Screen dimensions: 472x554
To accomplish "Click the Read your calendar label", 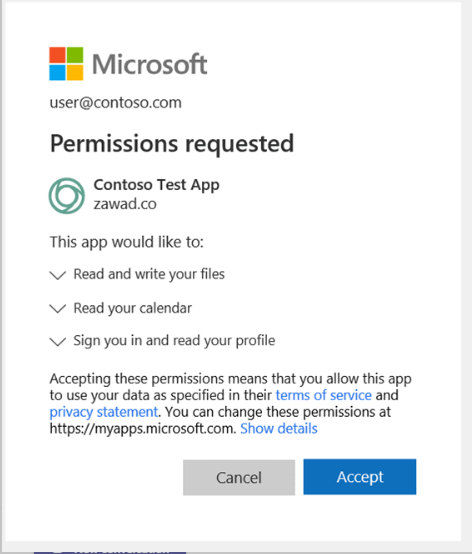I will (x=132, y=308).
